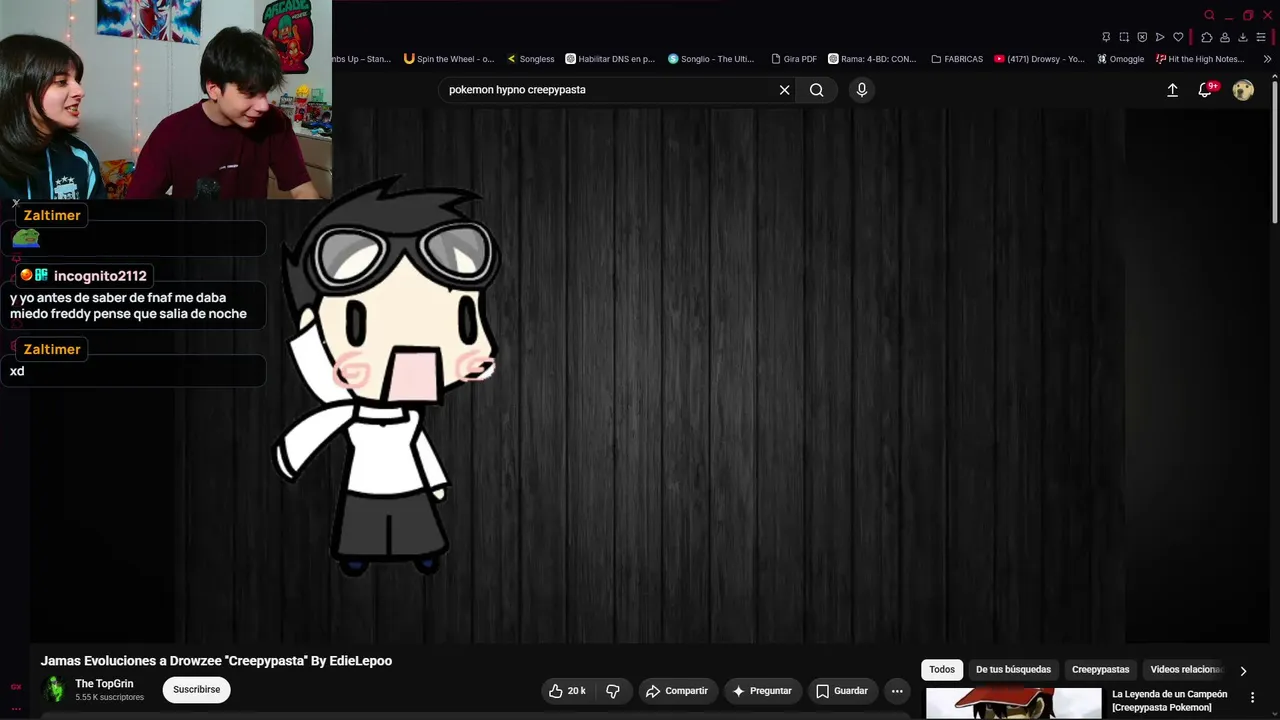Click the Preguntar button
The height and width of the screenshot is (720, 1280).
coord(762,691)
